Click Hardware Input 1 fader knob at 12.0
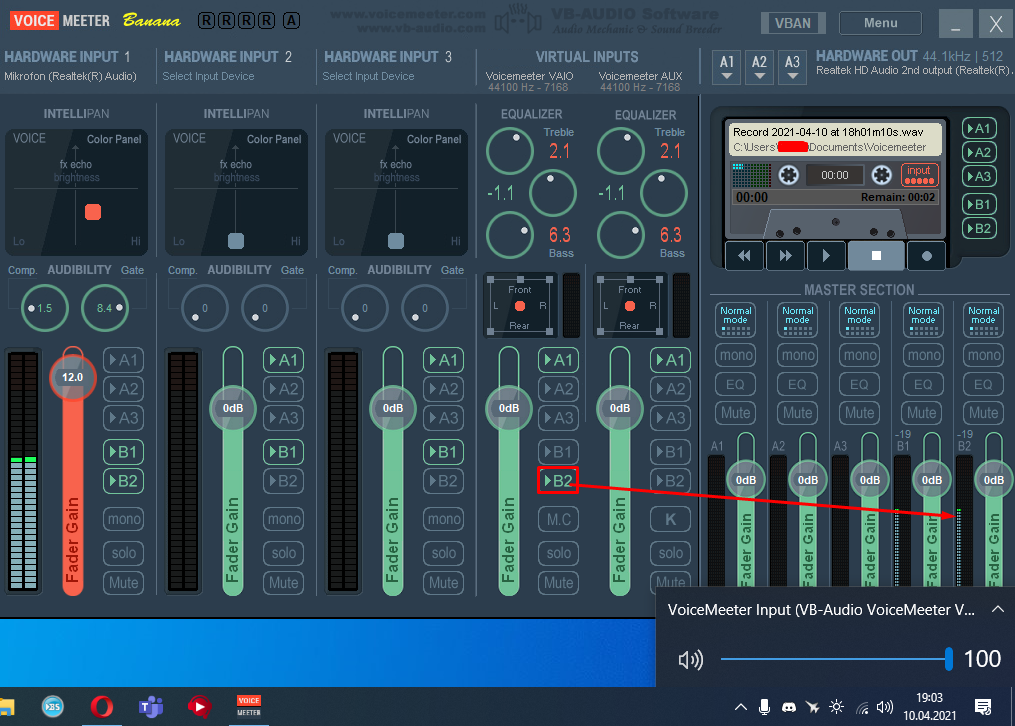Image resolution: width=1015 pixels, height=726 pixels. 72,377
